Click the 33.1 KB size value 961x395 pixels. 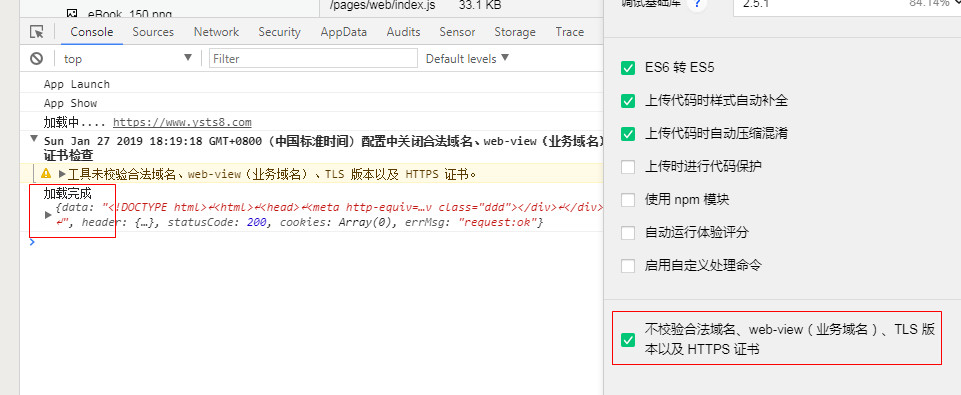(x=480, y=5)
